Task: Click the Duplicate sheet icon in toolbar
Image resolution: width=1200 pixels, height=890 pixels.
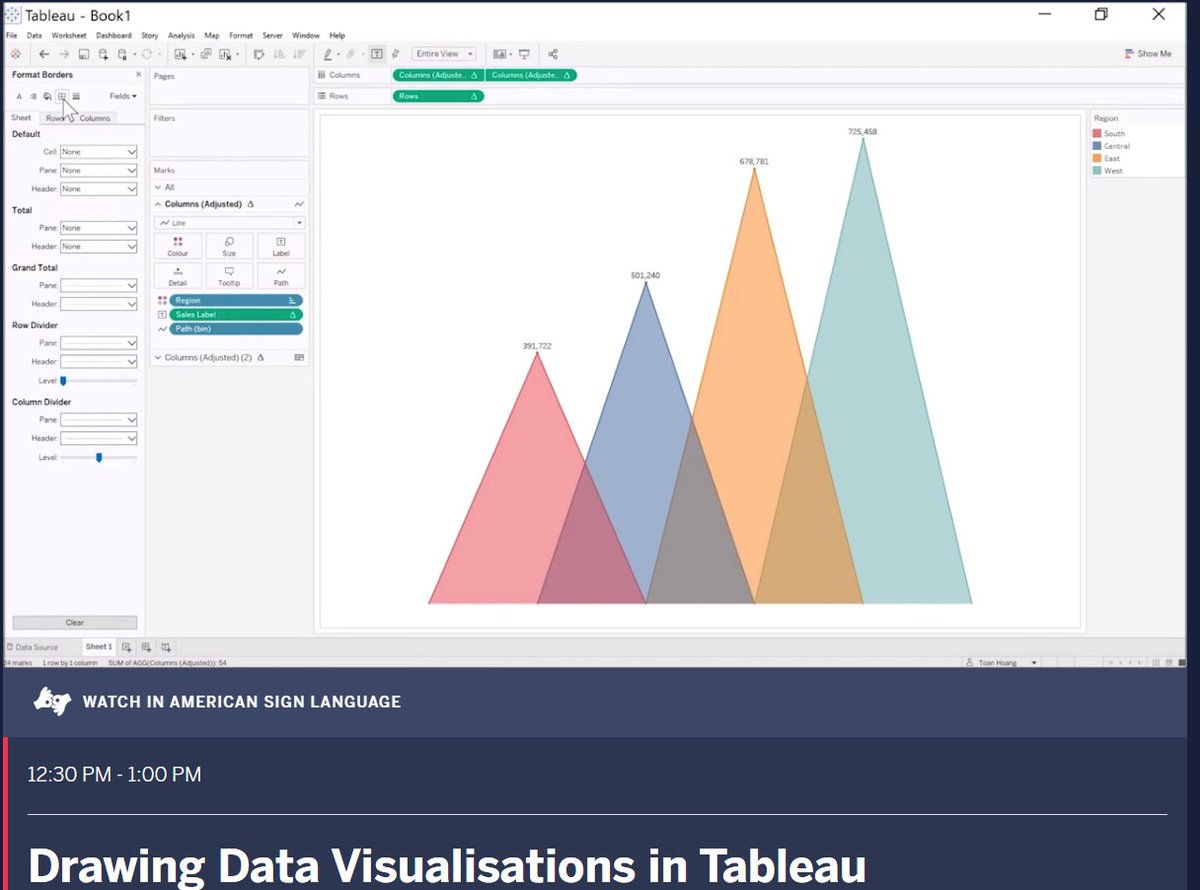Action: [x=205, y=54]
